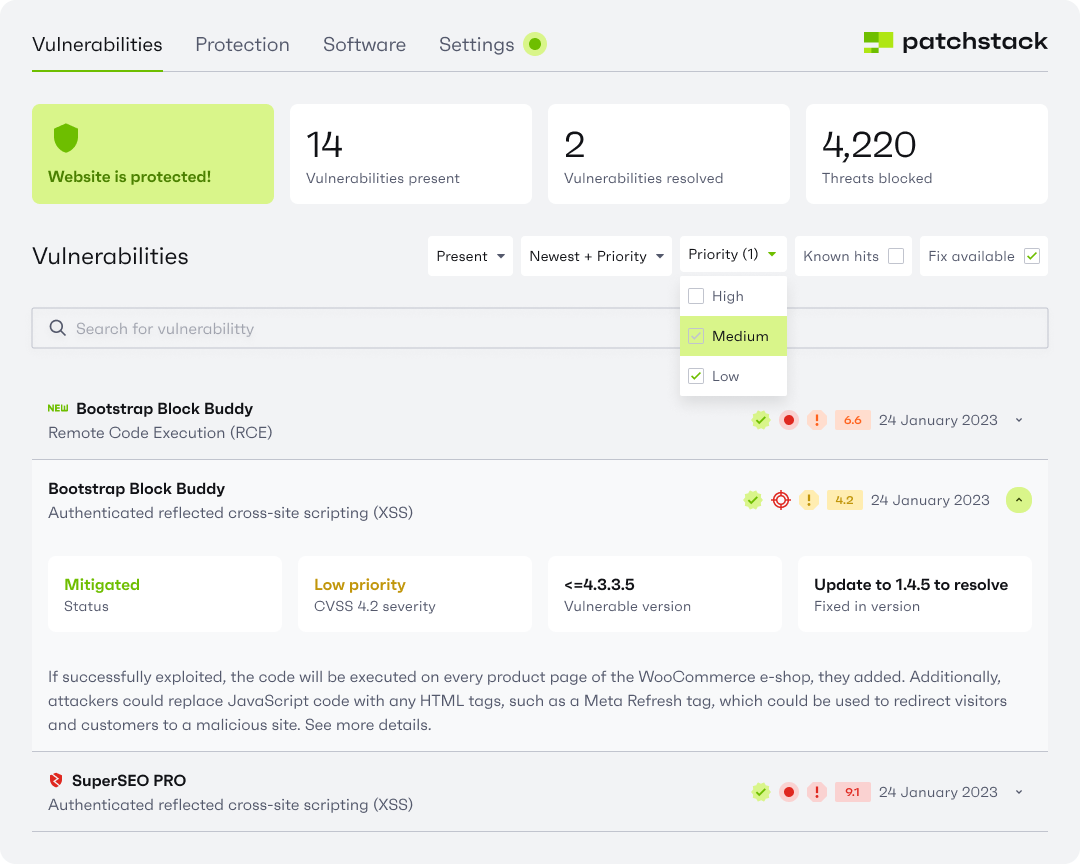Open the Present status dropdown
The width and height of the screenshot is (1080, 864).
(x=470, y=256)
